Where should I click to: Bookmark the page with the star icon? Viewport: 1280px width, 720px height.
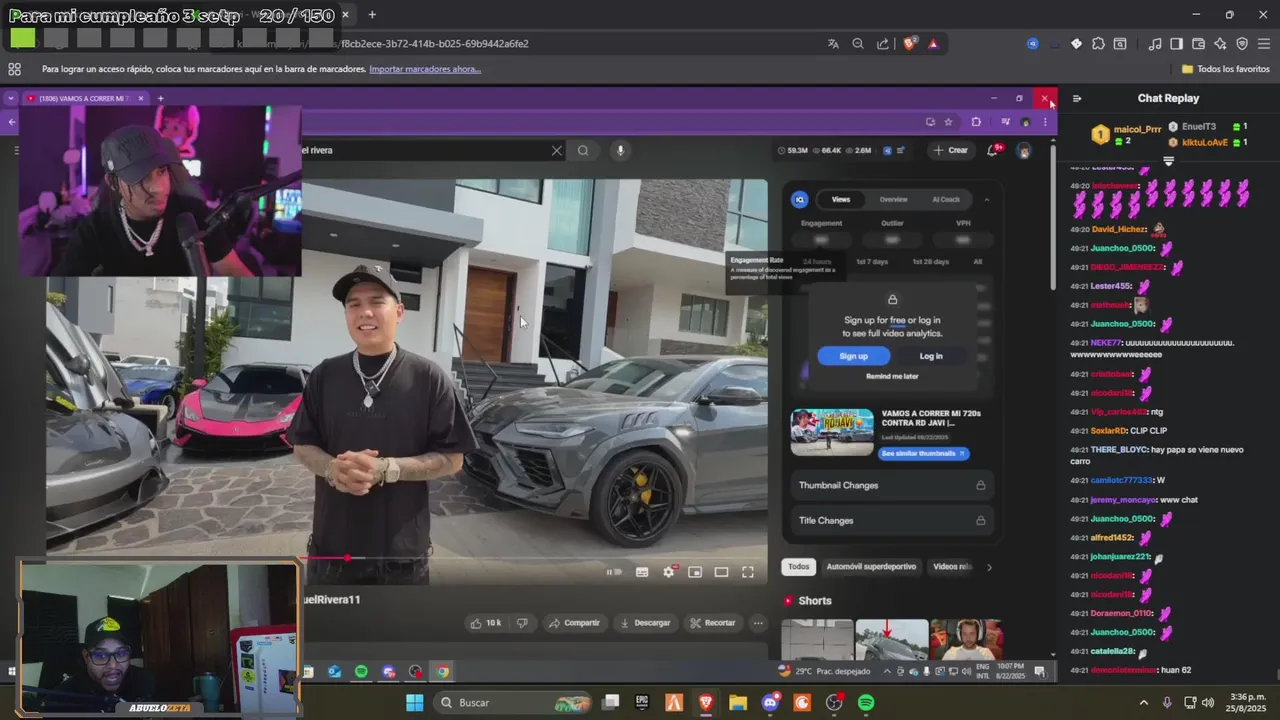(948, 122)
